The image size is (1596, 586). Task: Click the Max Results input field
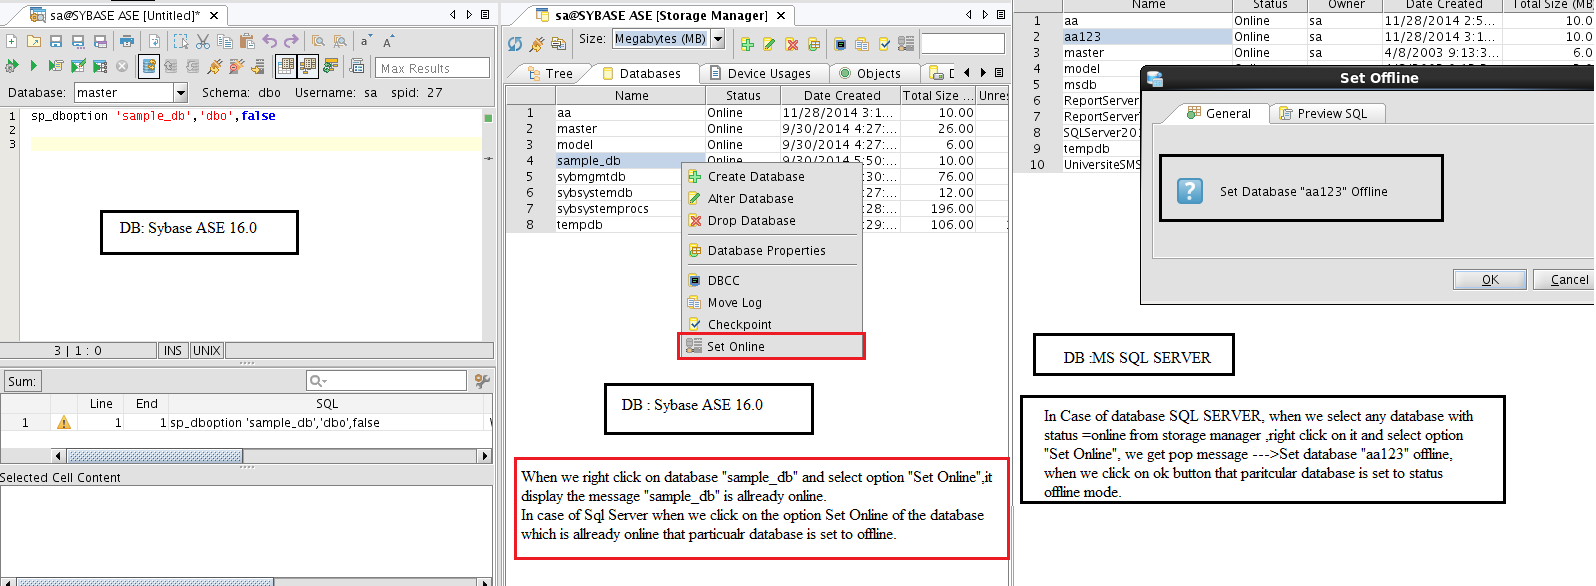coord(434,68)
